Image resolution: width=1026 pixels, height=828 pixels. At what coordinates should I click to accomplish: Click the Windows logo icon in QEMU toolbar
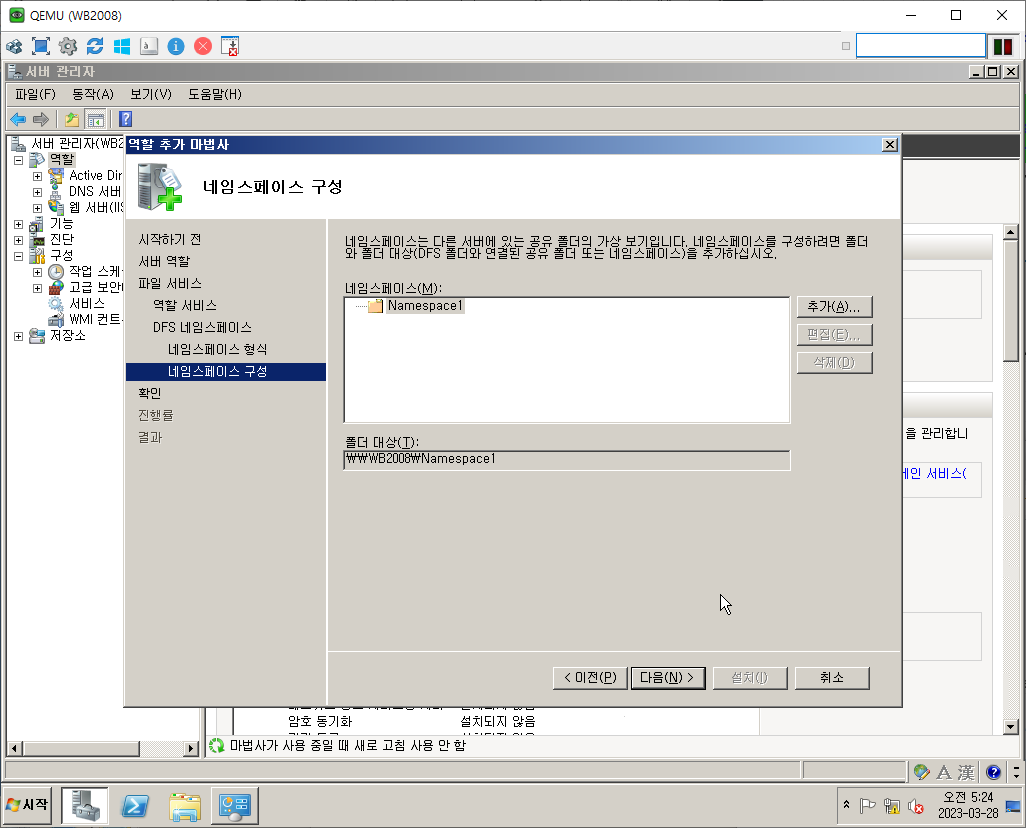coord(122,46)
